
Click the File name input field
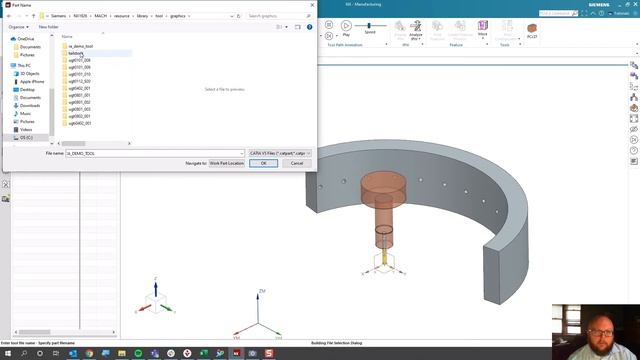(x=152, y=153)
